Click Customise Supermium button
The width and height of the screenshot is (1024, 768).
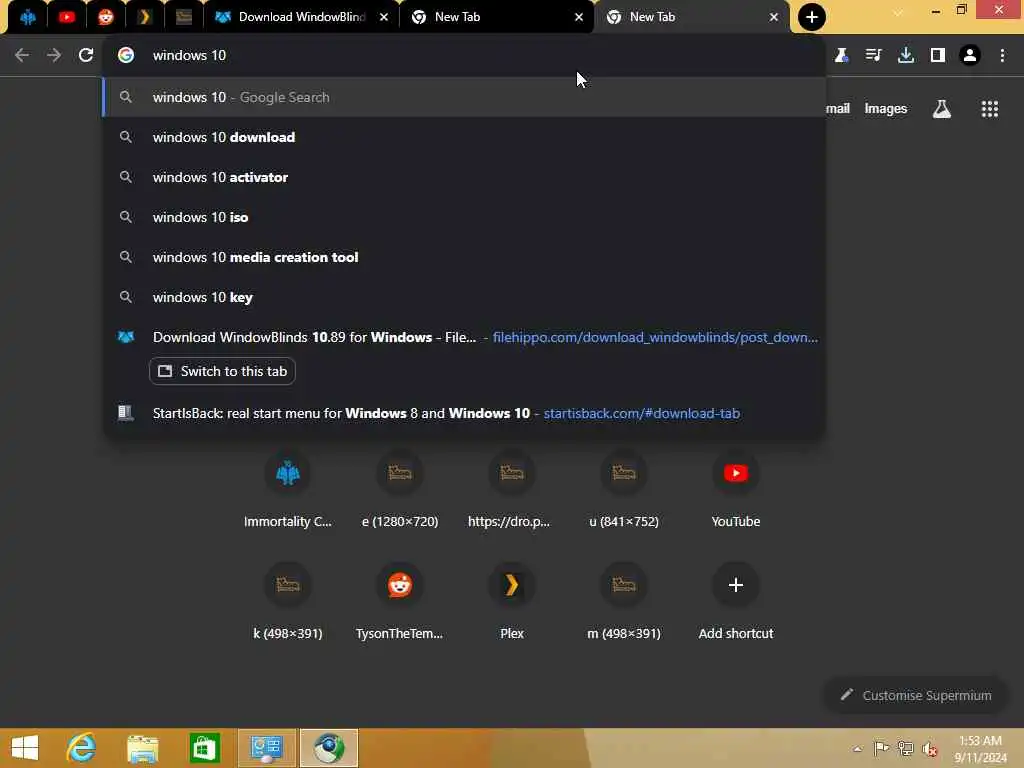[x=916, y=695]
